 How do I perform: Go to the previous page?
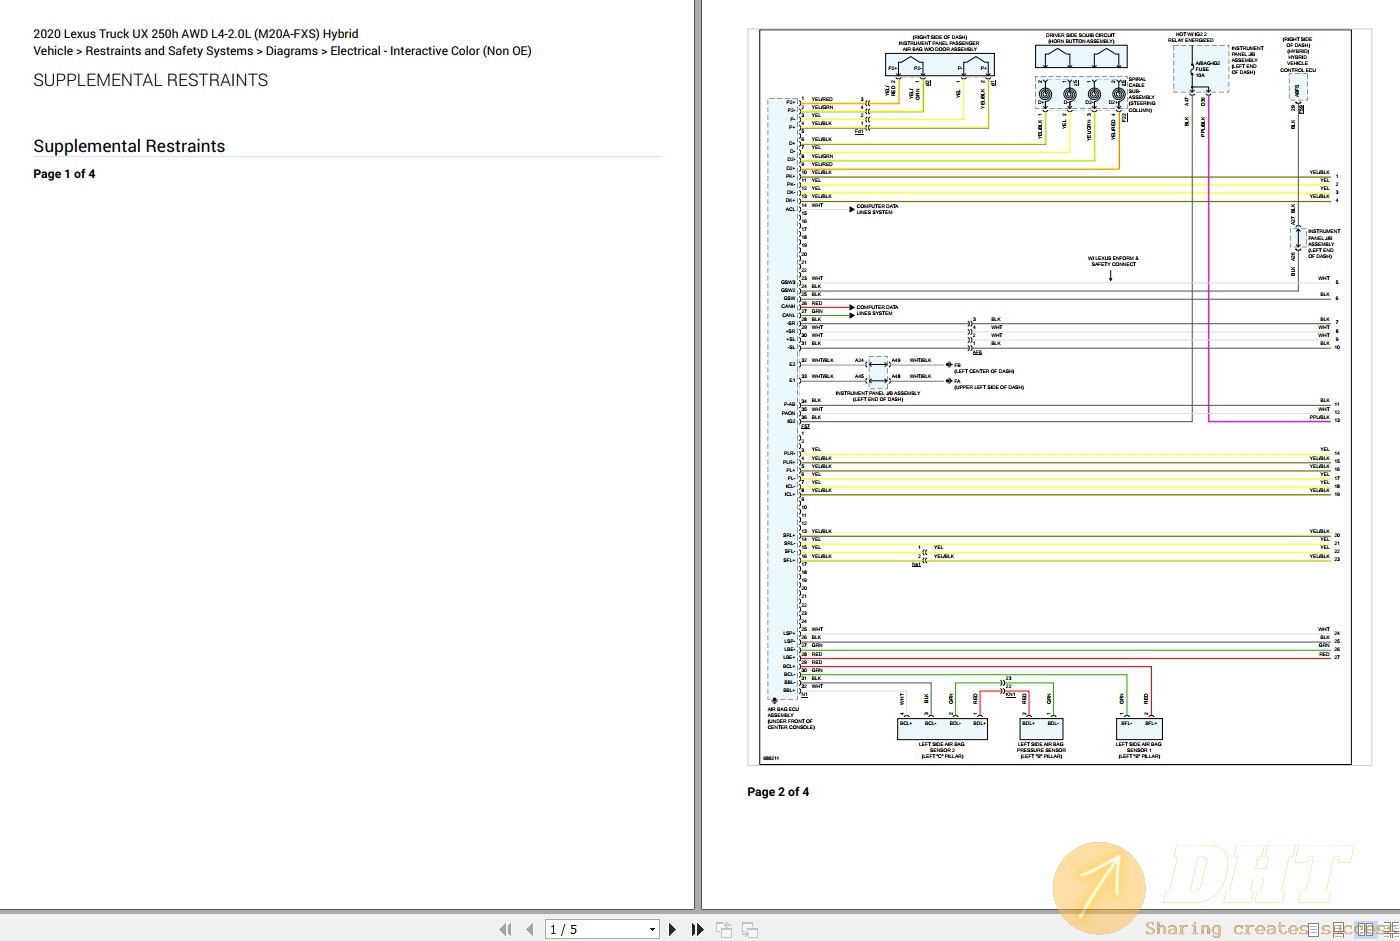click(x=529, y=929)
